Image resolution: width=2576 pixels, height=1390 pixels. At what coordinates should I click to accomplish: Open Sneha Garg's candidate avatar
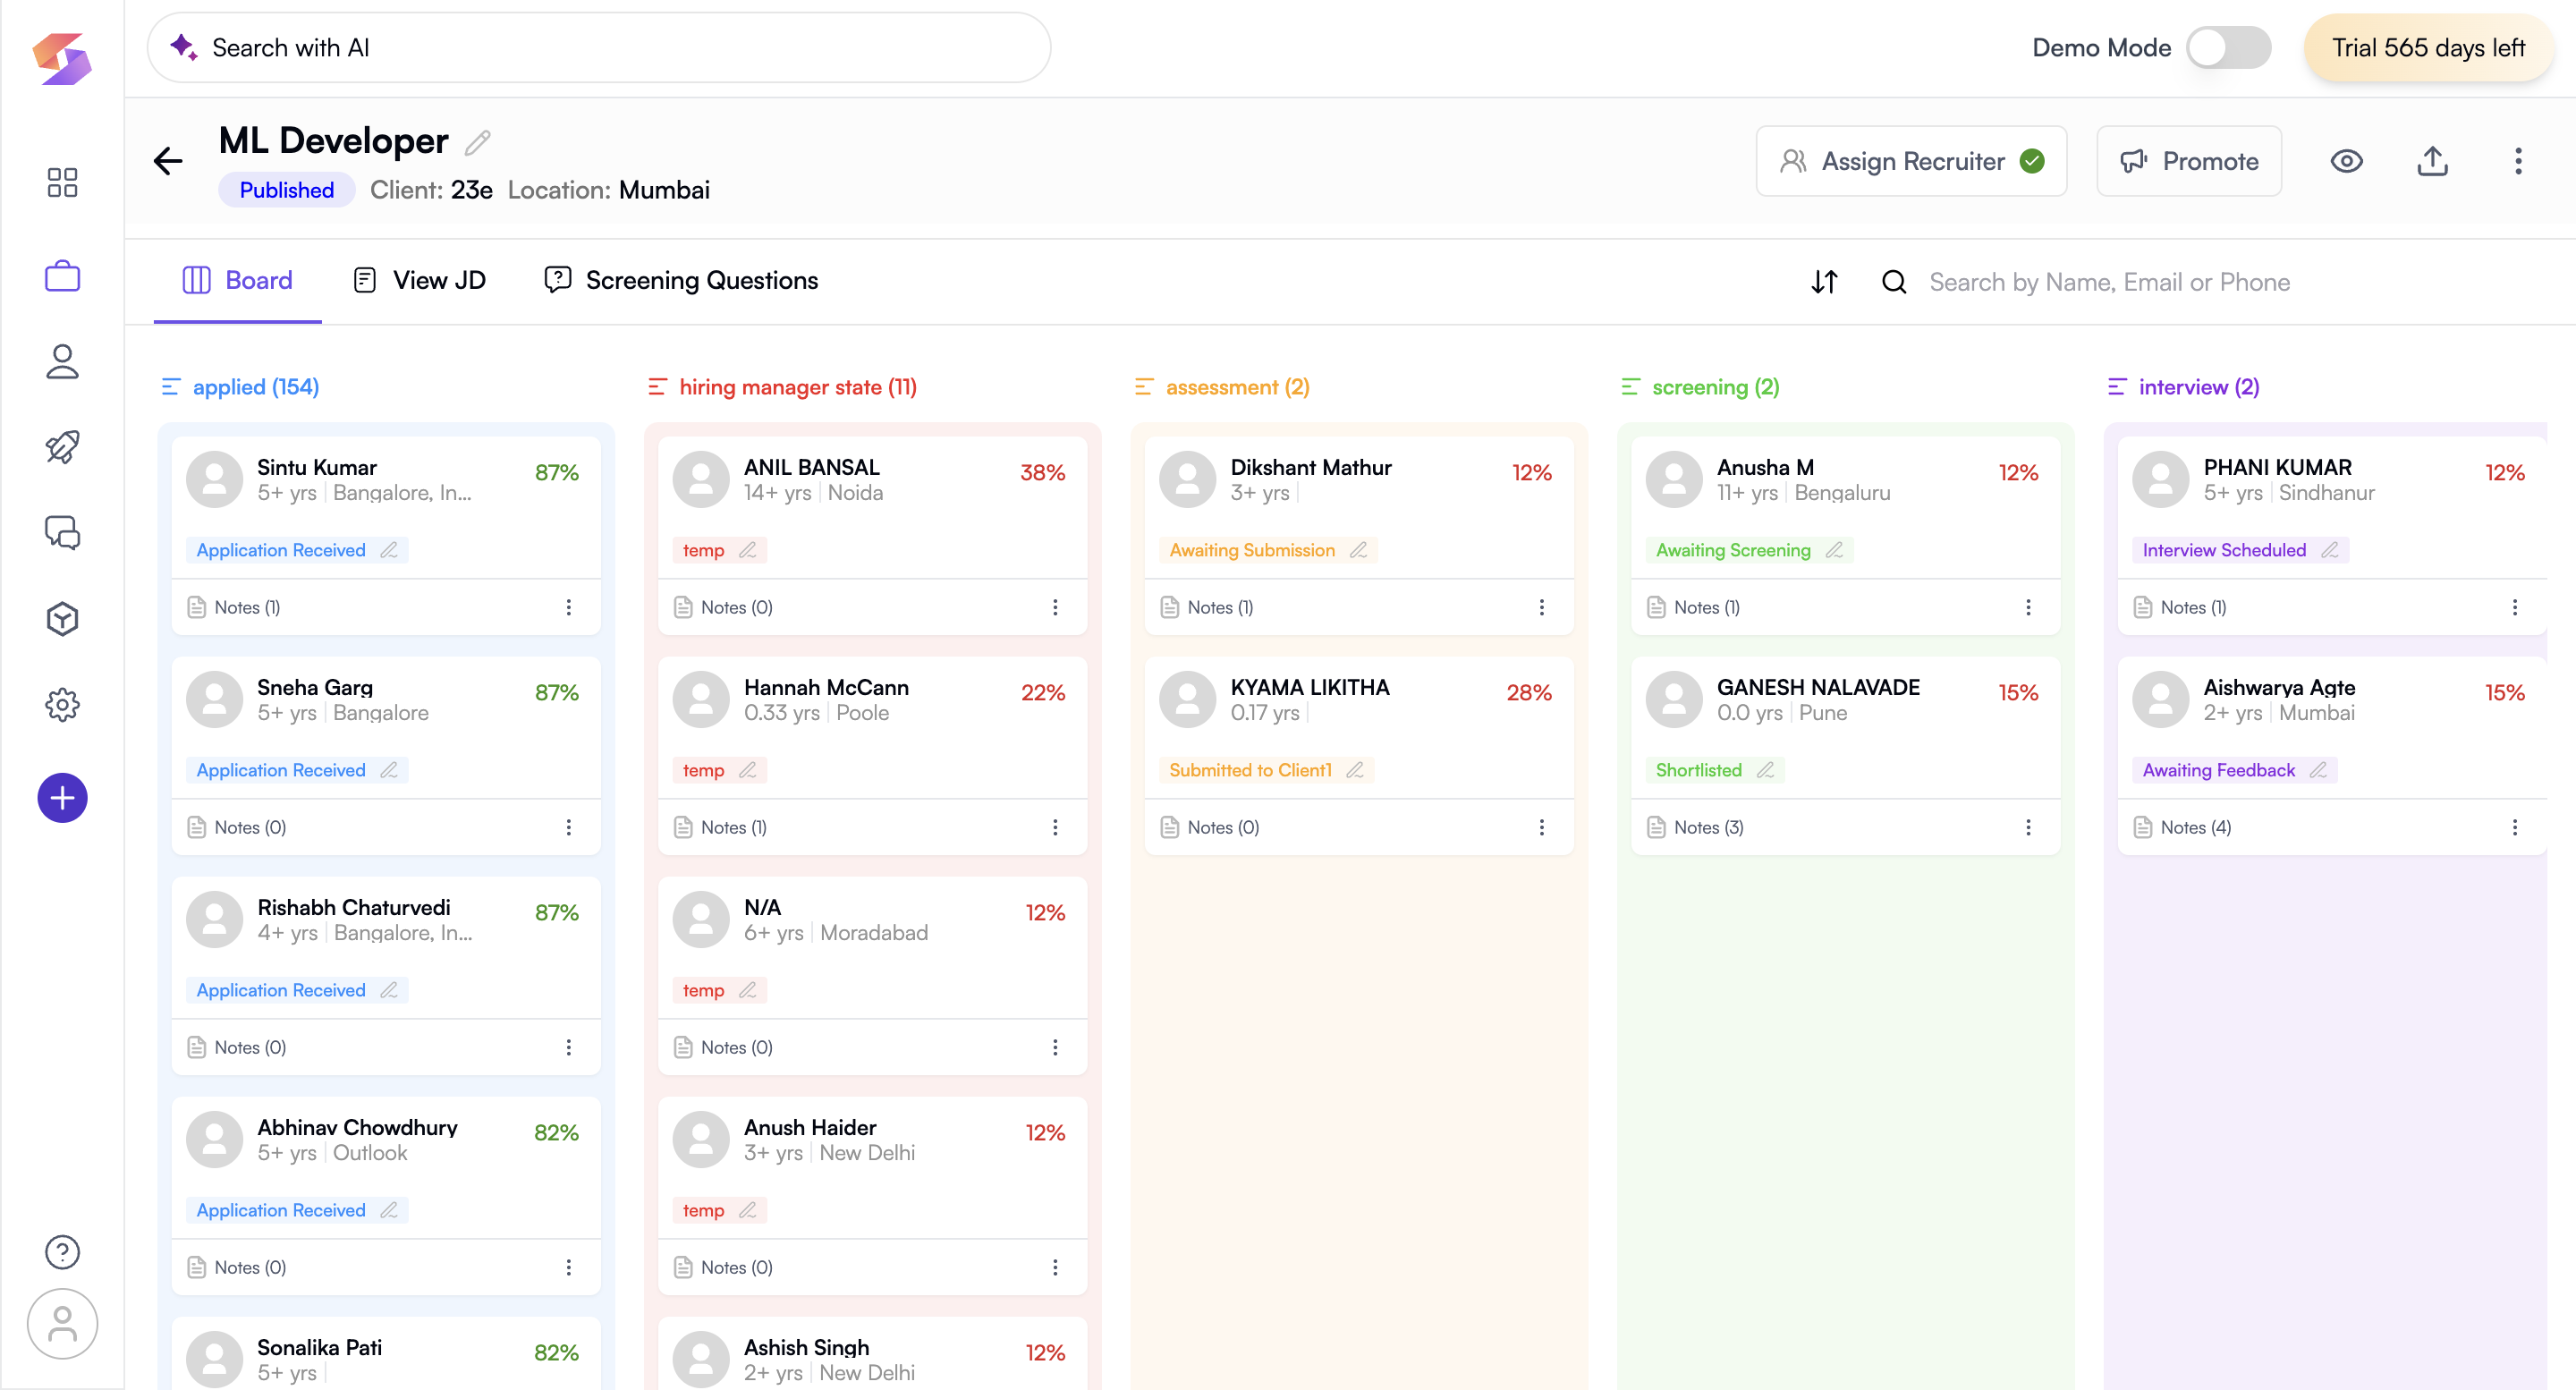(x=214, y=699)
